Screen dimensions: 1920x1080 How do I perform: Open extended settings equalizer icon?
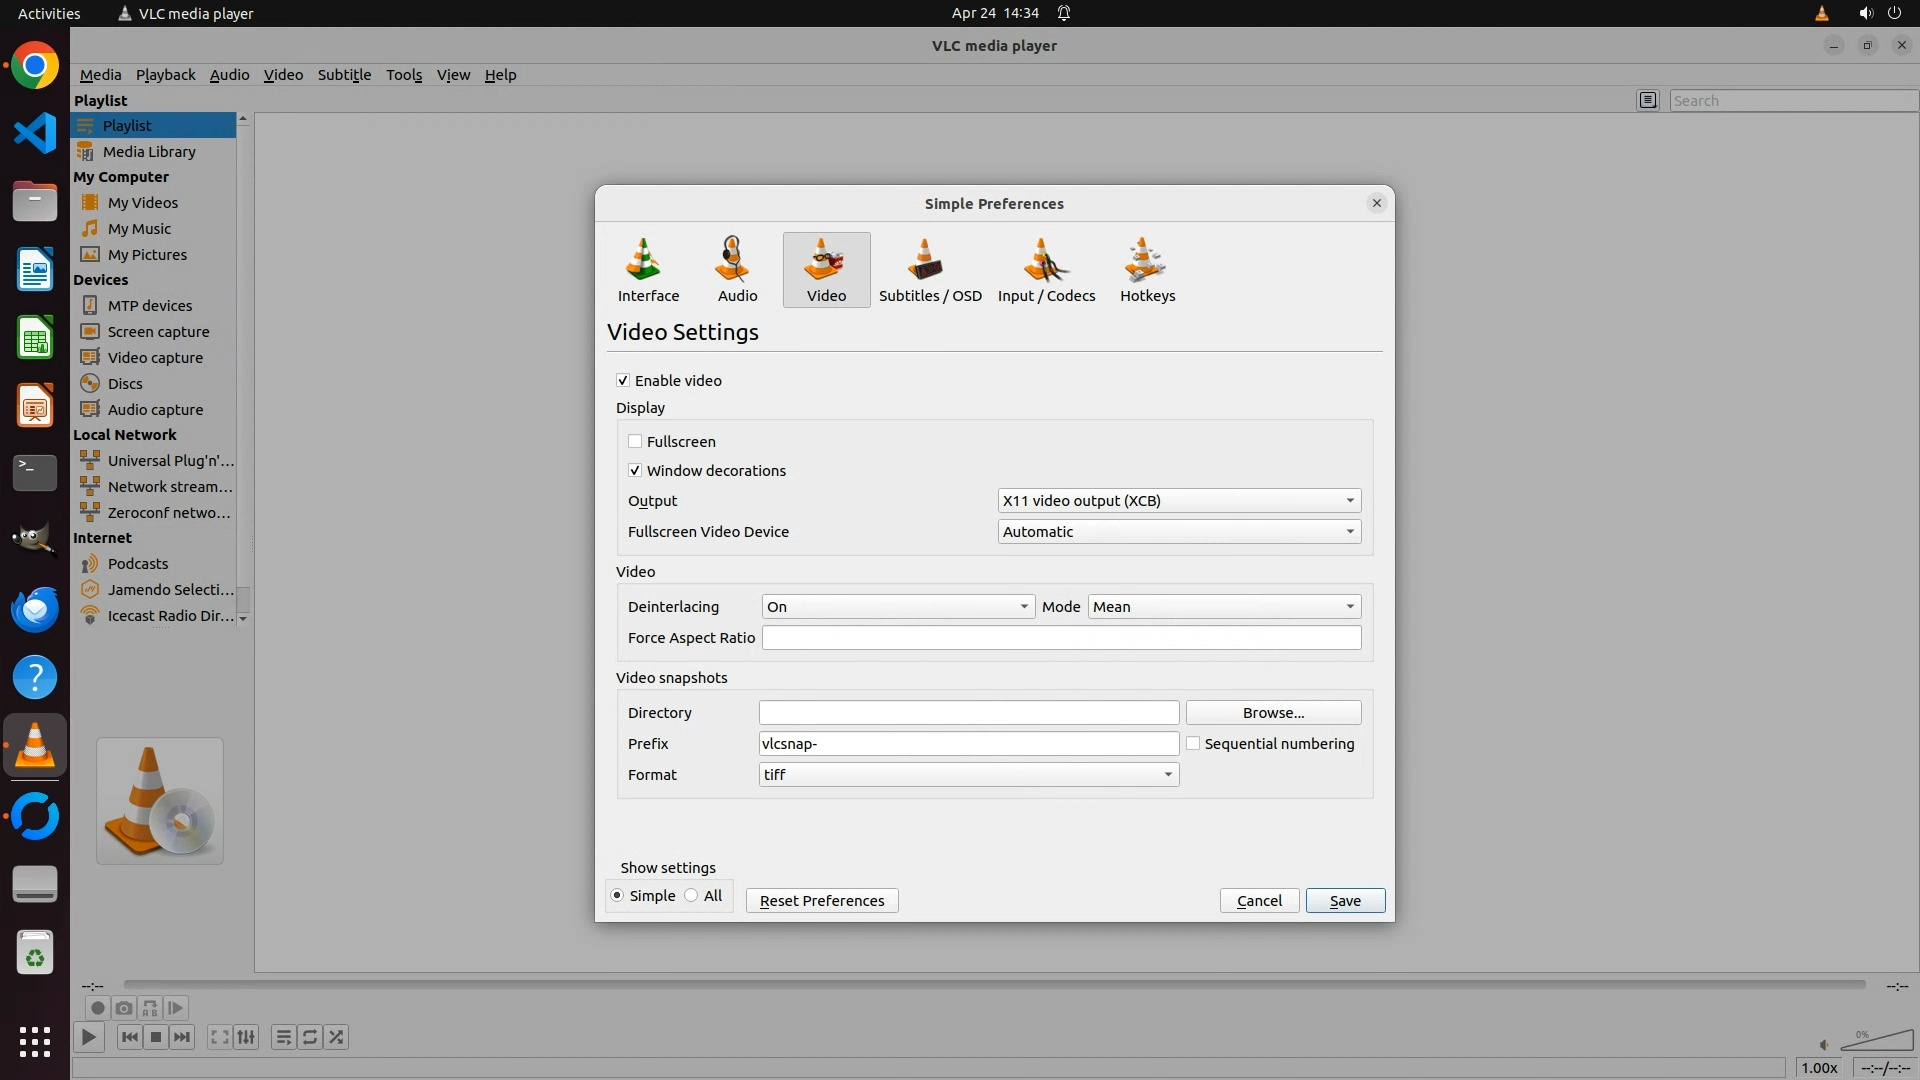pos(246,1037)
